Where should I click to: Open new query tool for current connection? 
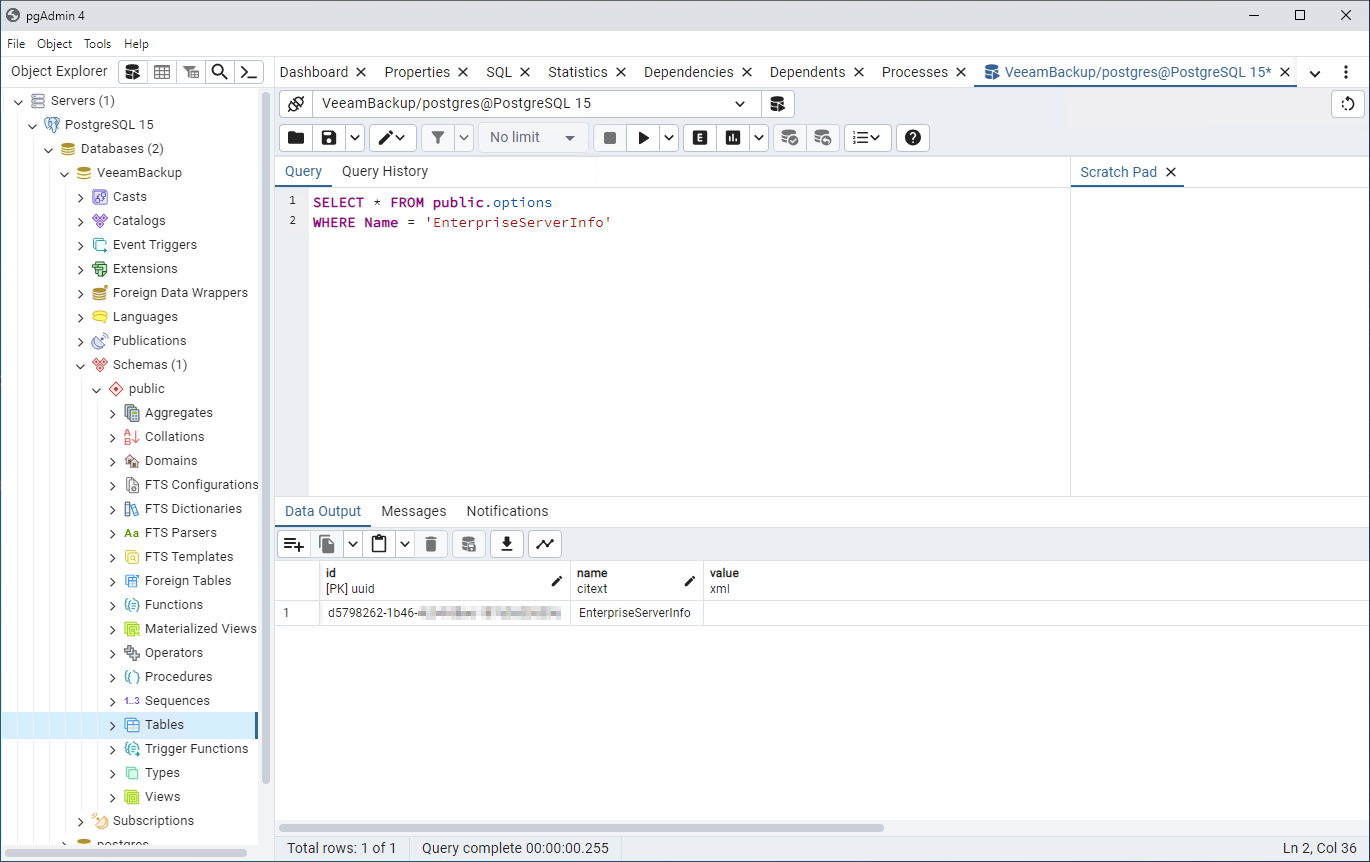(x=777, y=104)
